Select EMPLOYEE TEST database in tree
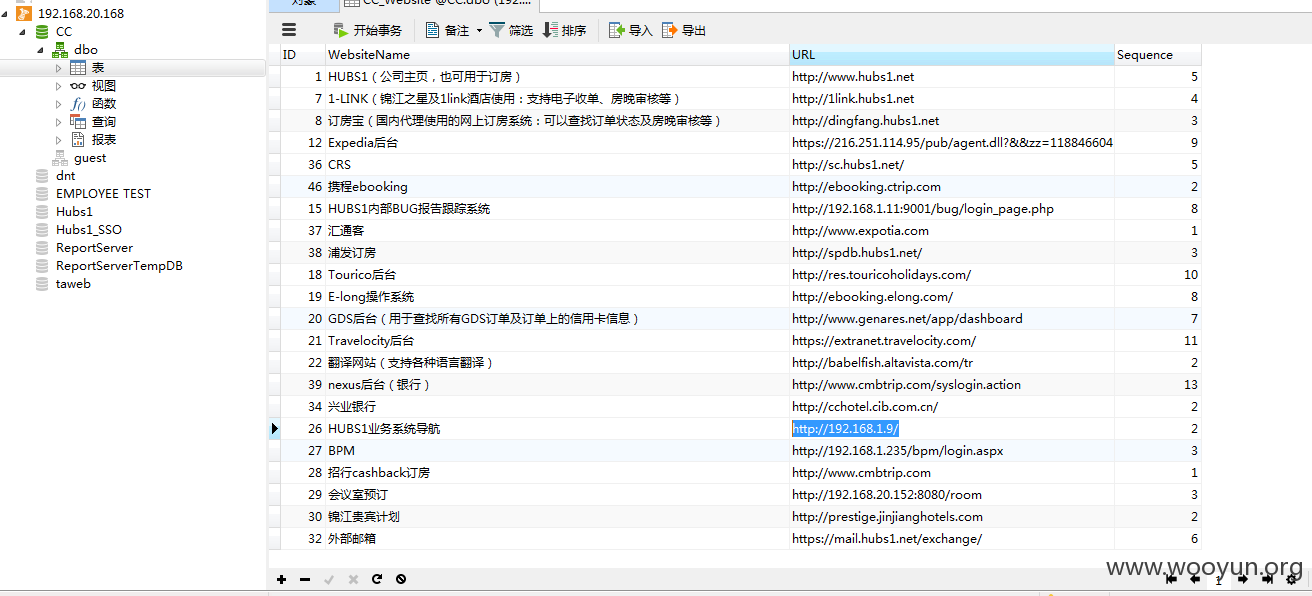 tap(104, 194)
